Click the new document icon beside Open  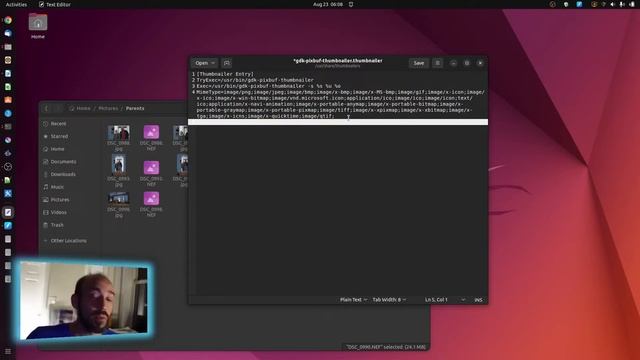(227, 63)
